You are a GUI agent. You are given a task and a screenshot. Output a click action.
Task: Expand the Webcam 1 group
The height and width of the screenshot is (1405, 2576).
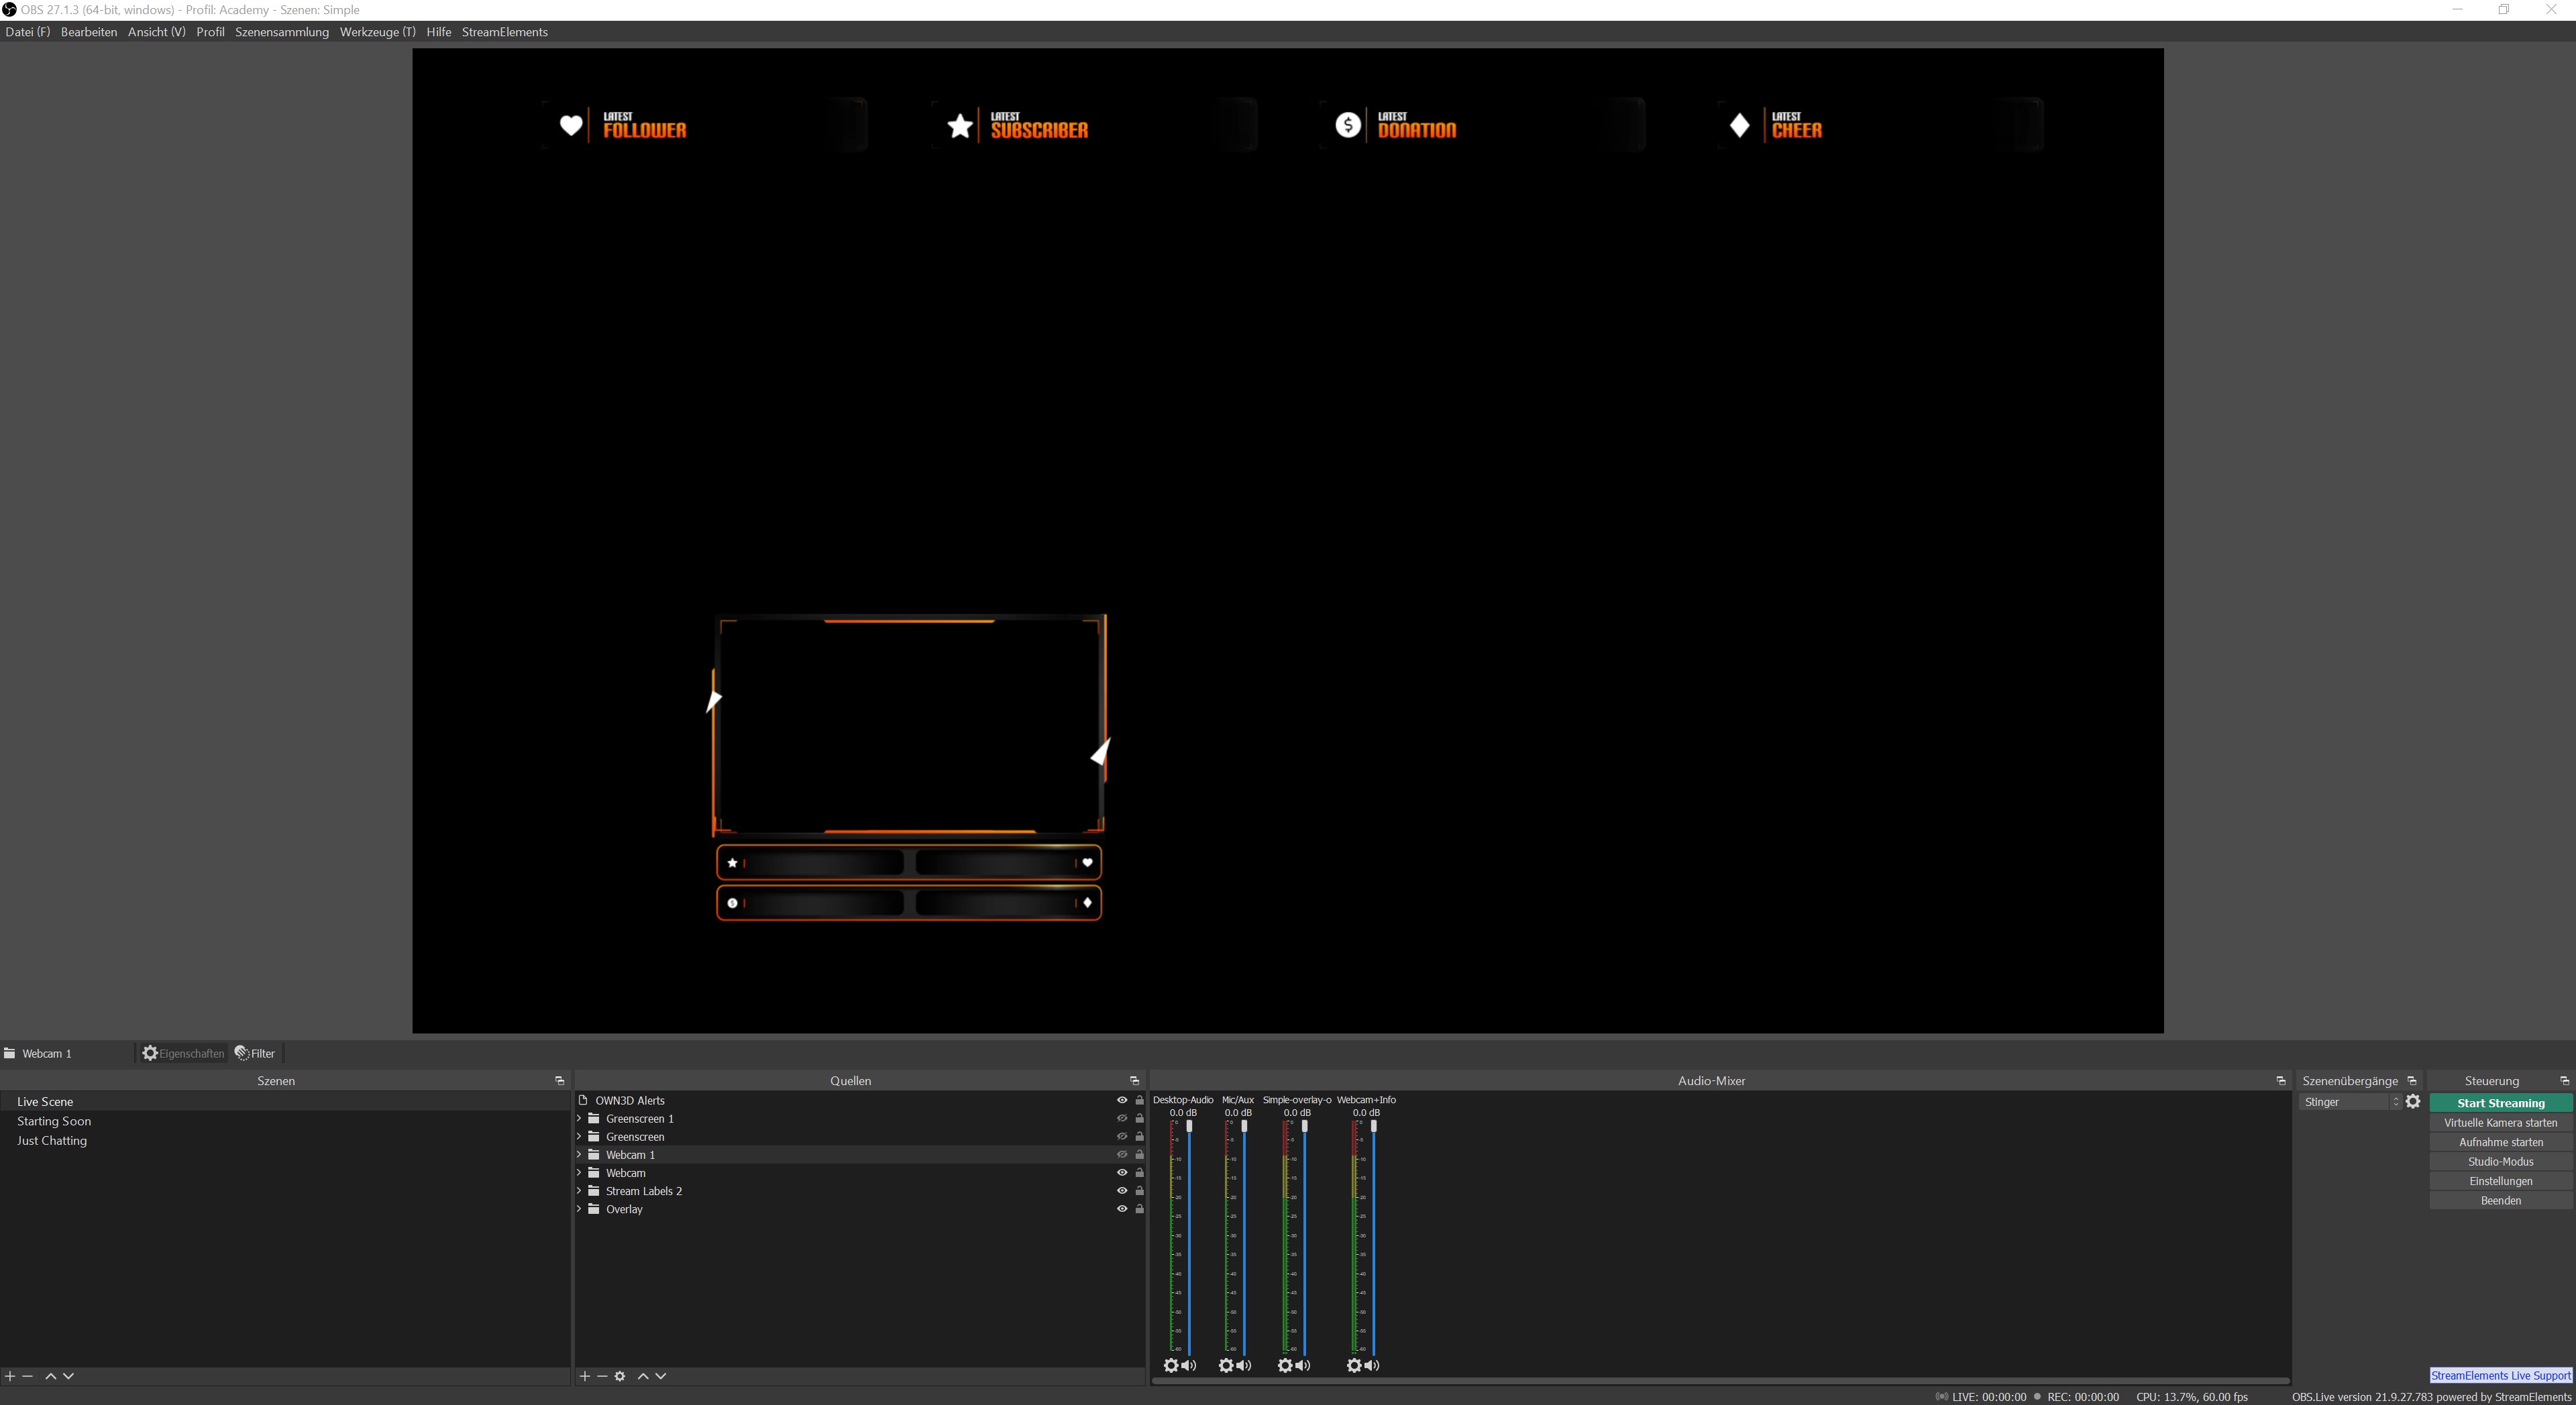pos(579,1155)
